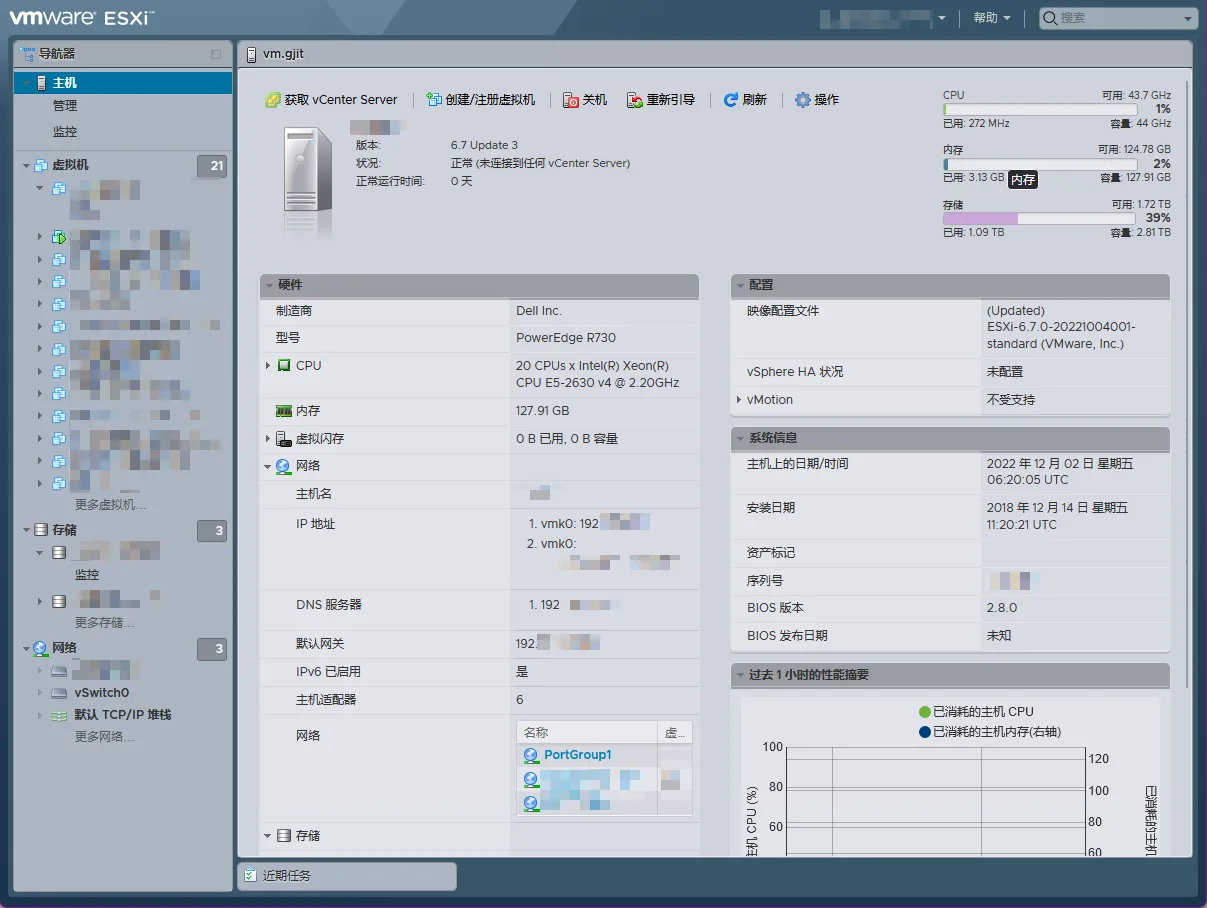Open the search field dropdown arrow
This screenshot has width=1207, height=908.
1188,18
